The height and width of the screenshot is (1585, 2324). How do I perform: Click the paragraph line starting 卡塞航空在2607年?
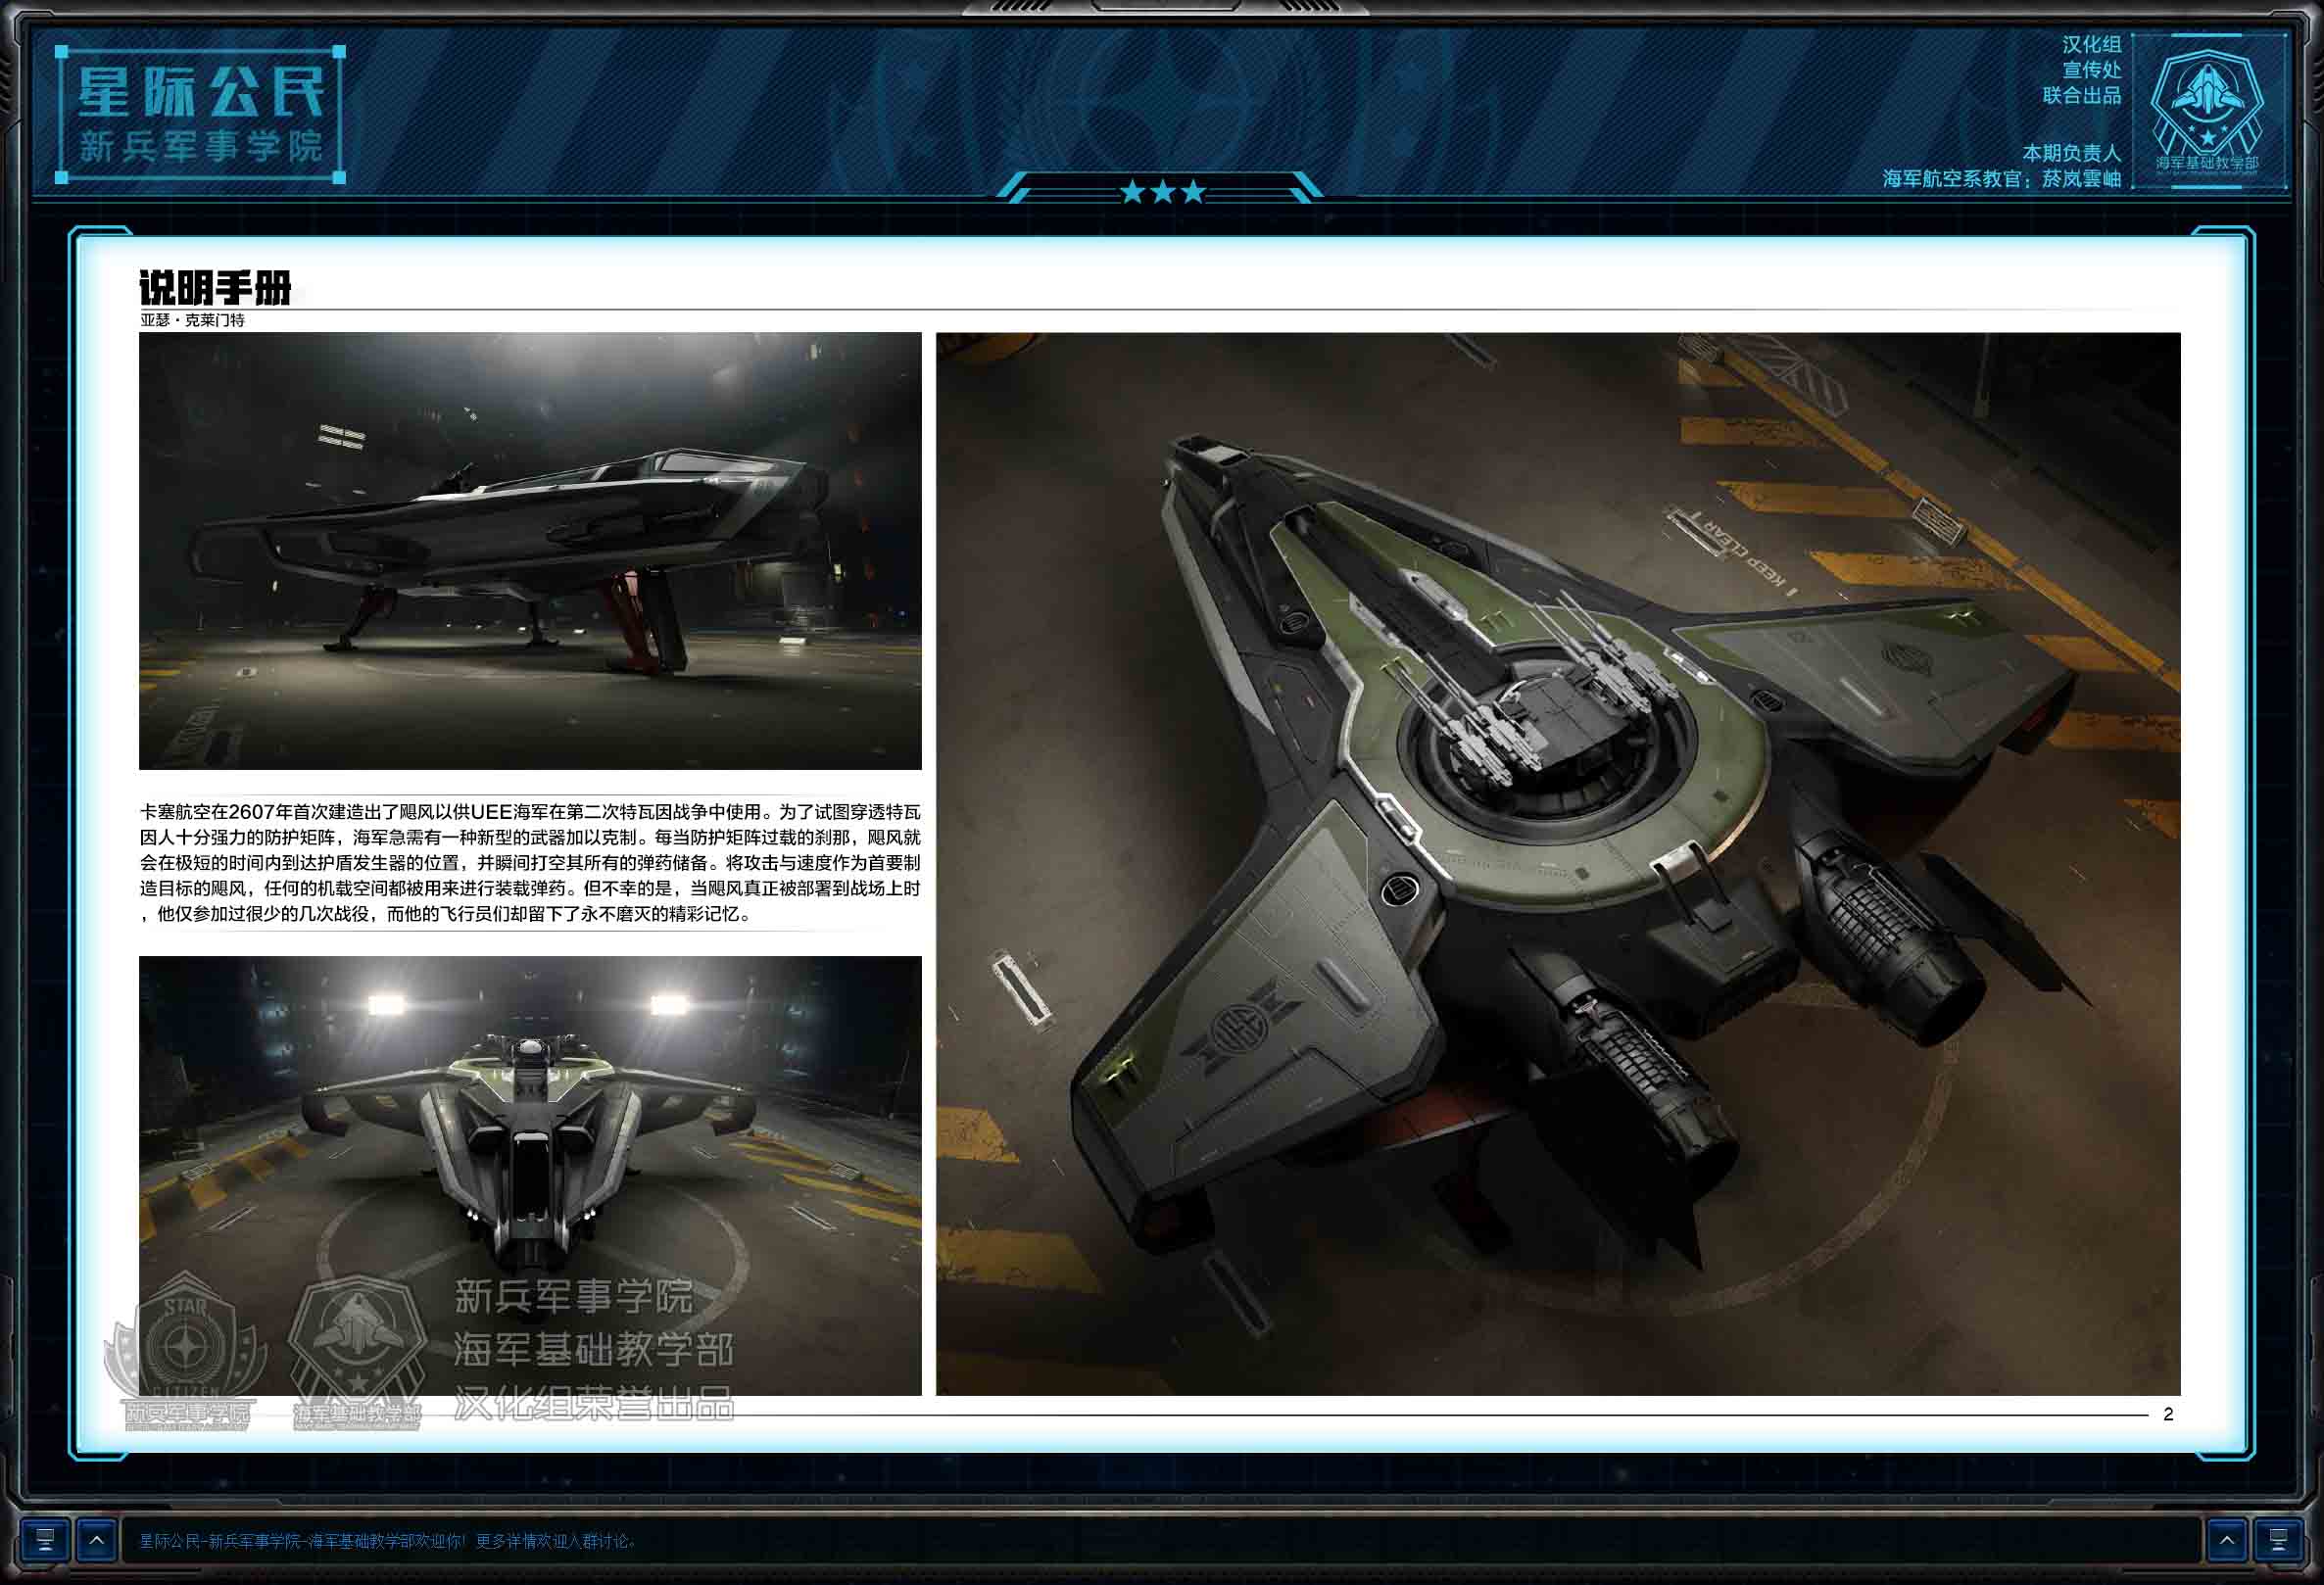(530, 812)
